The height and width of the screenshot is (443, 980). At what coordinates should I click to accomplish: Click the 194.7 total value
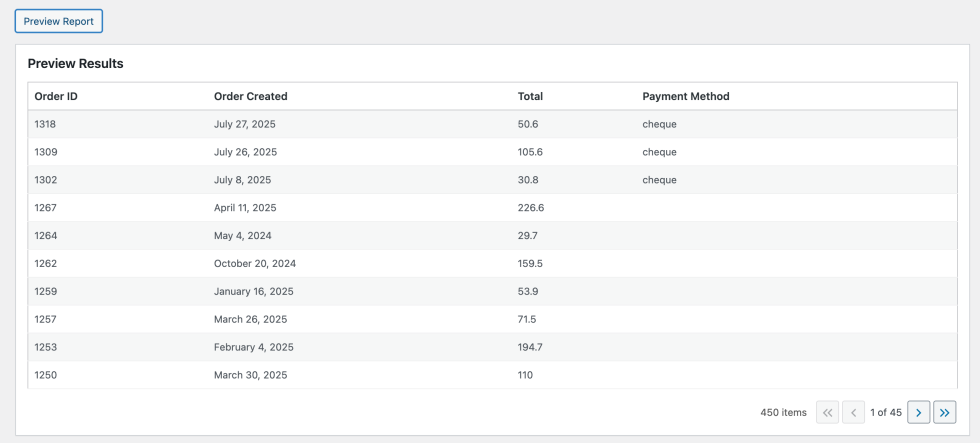pyautogui.click(x=530, y=347)
